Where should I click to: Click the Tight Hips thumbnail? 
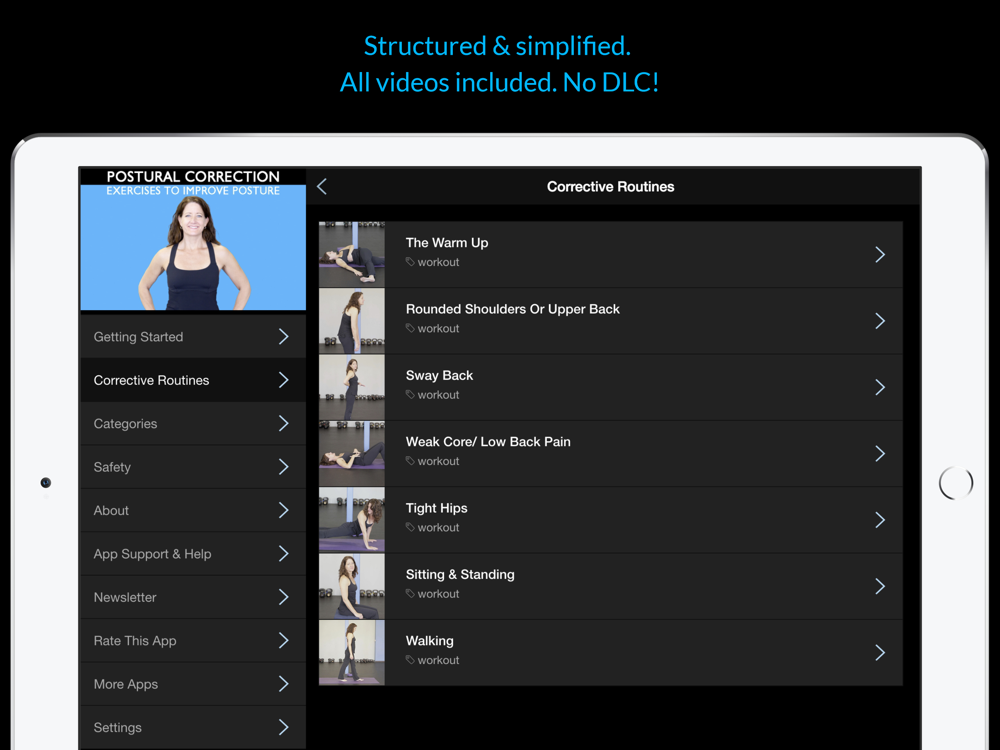point(351,520)
